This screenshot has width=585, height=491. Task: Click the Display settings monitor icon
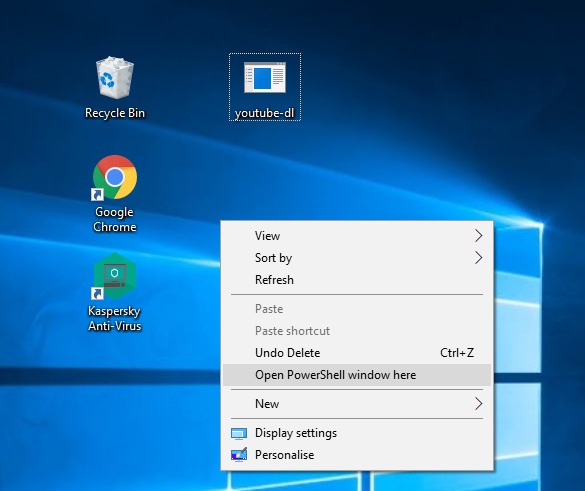coord(239,434)
